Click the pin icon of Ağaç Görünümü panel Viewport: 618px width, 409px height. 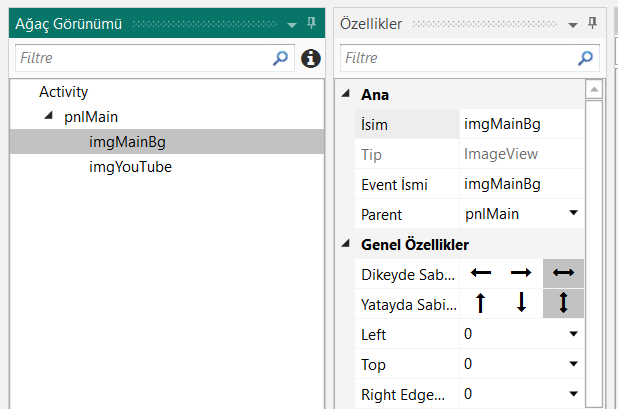(311, 23)
